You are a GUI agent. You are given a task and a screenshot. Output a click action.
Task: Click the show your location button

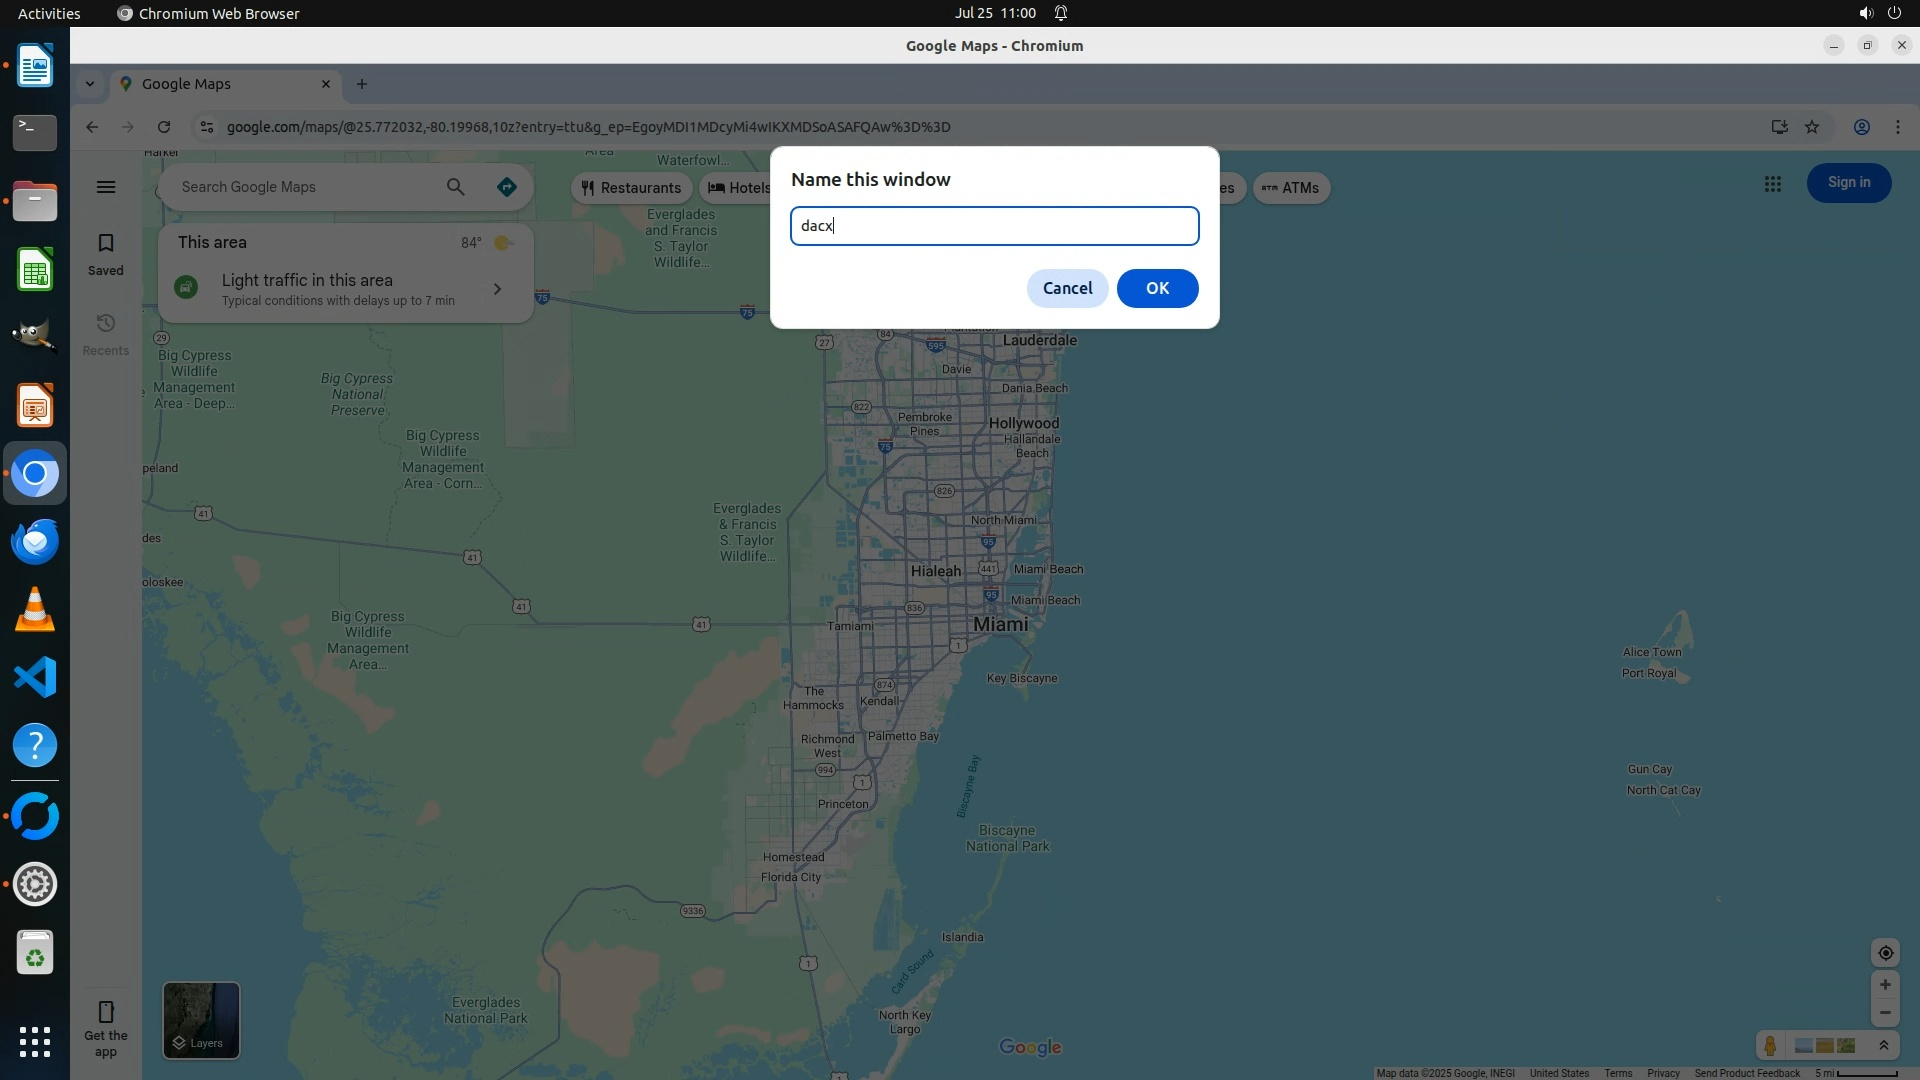pyautogui.click(x=1885, y=953)
